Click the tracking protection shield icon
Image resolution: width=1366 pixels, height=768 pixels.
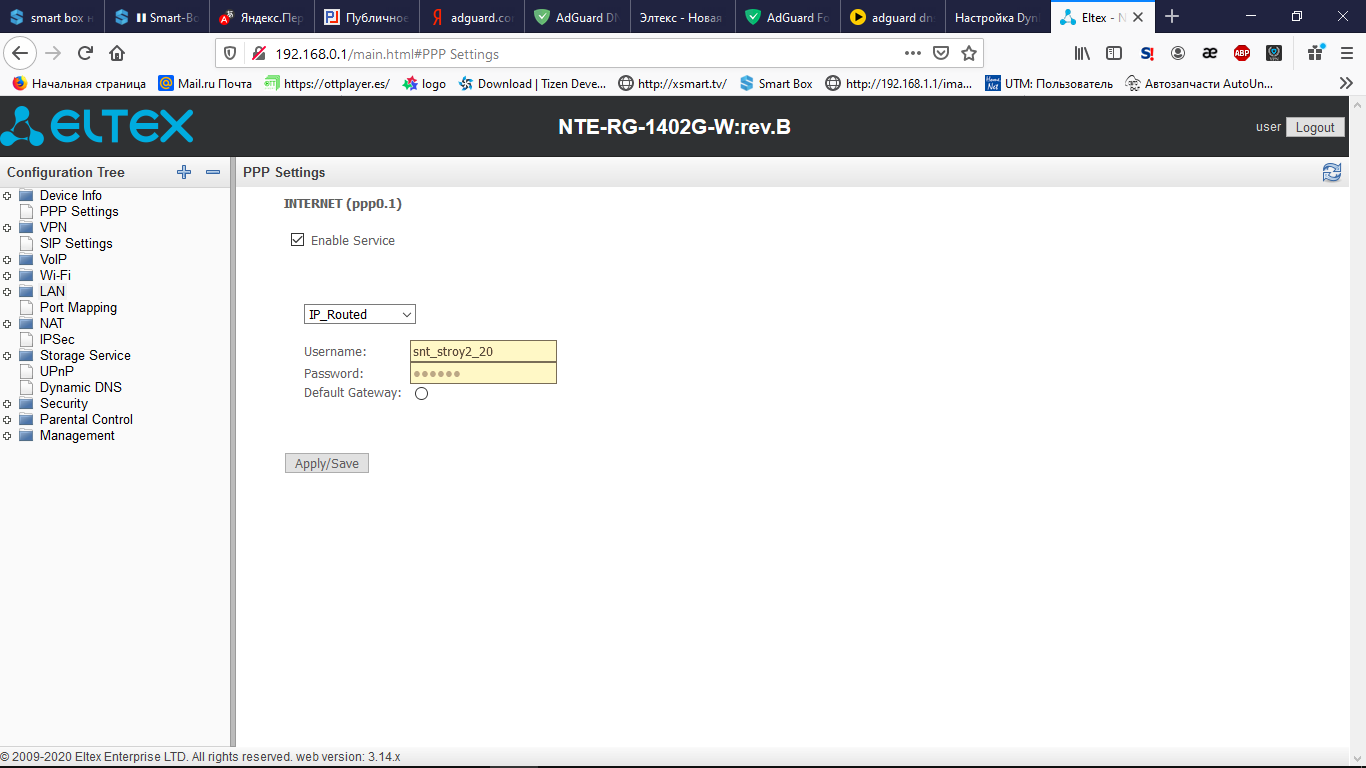click(230, 53)
